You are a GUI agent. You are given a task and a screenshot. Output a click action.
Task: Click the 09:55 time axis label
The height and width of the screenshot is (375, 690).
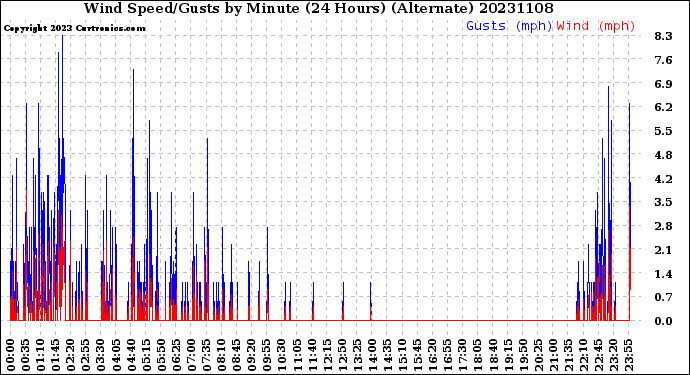(x=267, y=355)
